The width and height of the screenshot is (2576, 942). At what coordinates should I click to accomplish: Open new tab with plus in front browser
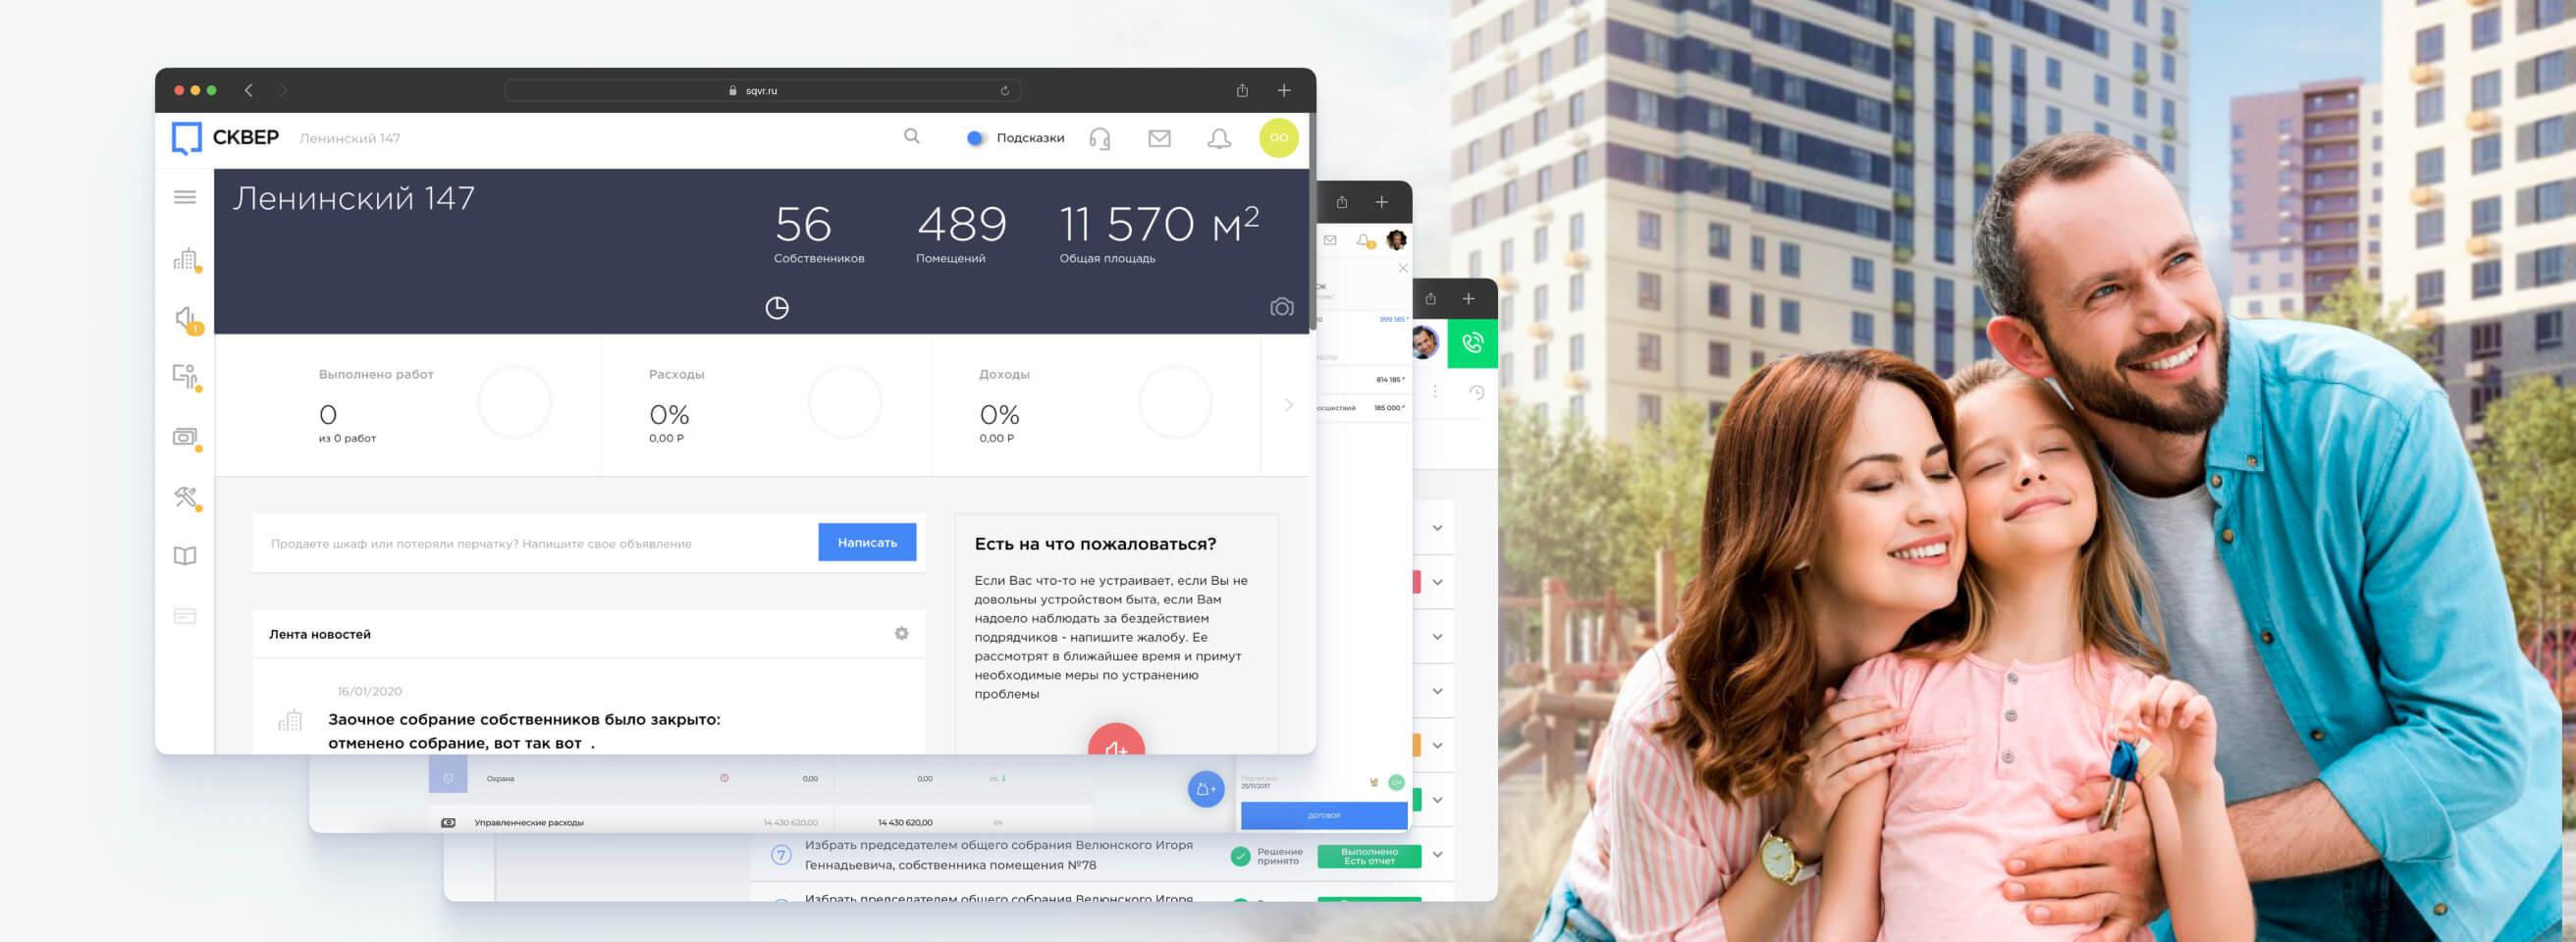1284,90
